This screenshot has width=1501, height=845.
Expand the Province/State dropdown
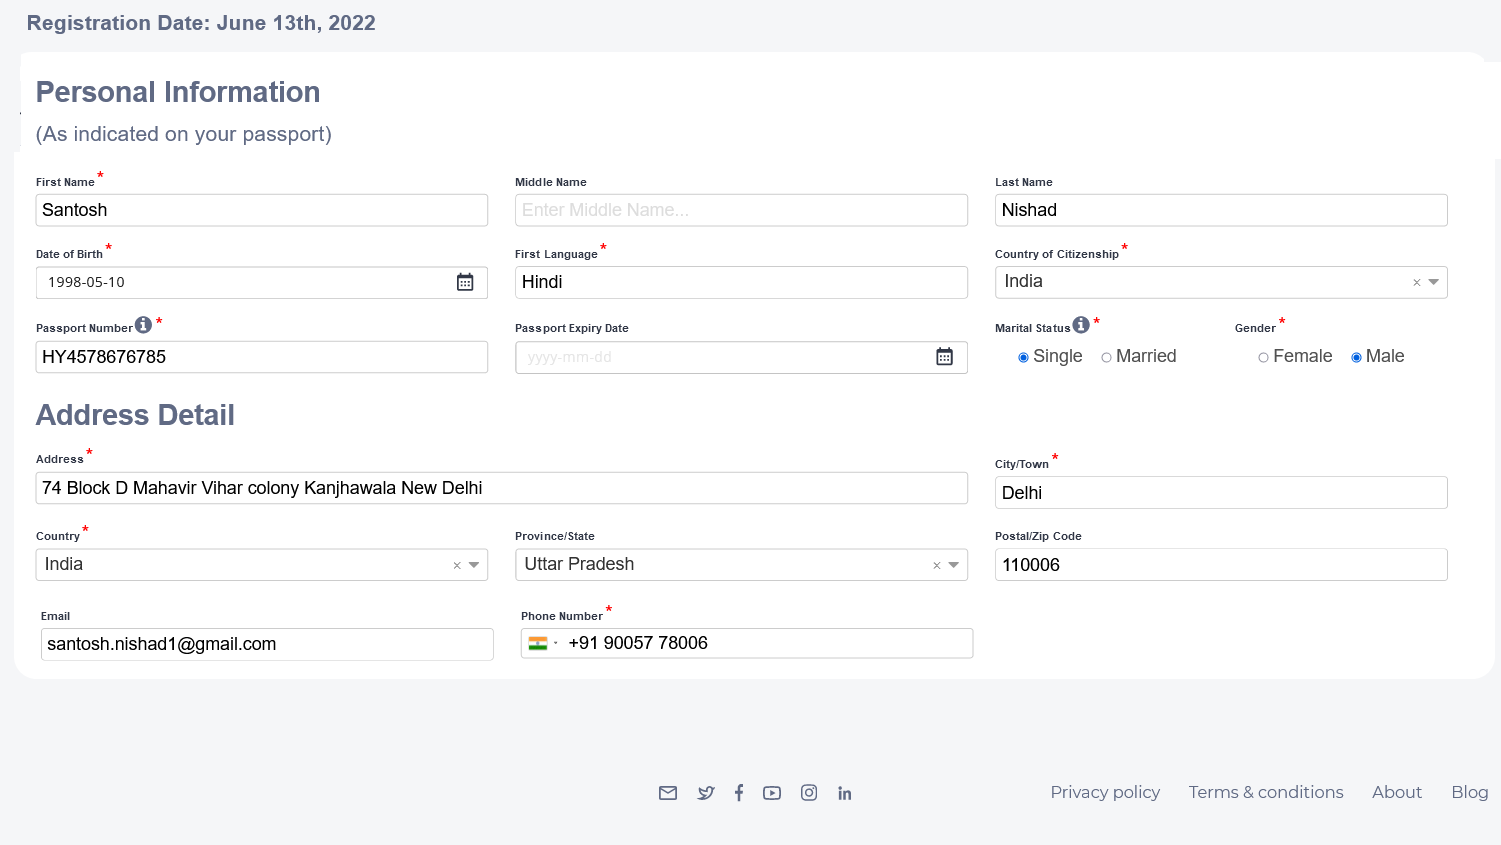953,565
